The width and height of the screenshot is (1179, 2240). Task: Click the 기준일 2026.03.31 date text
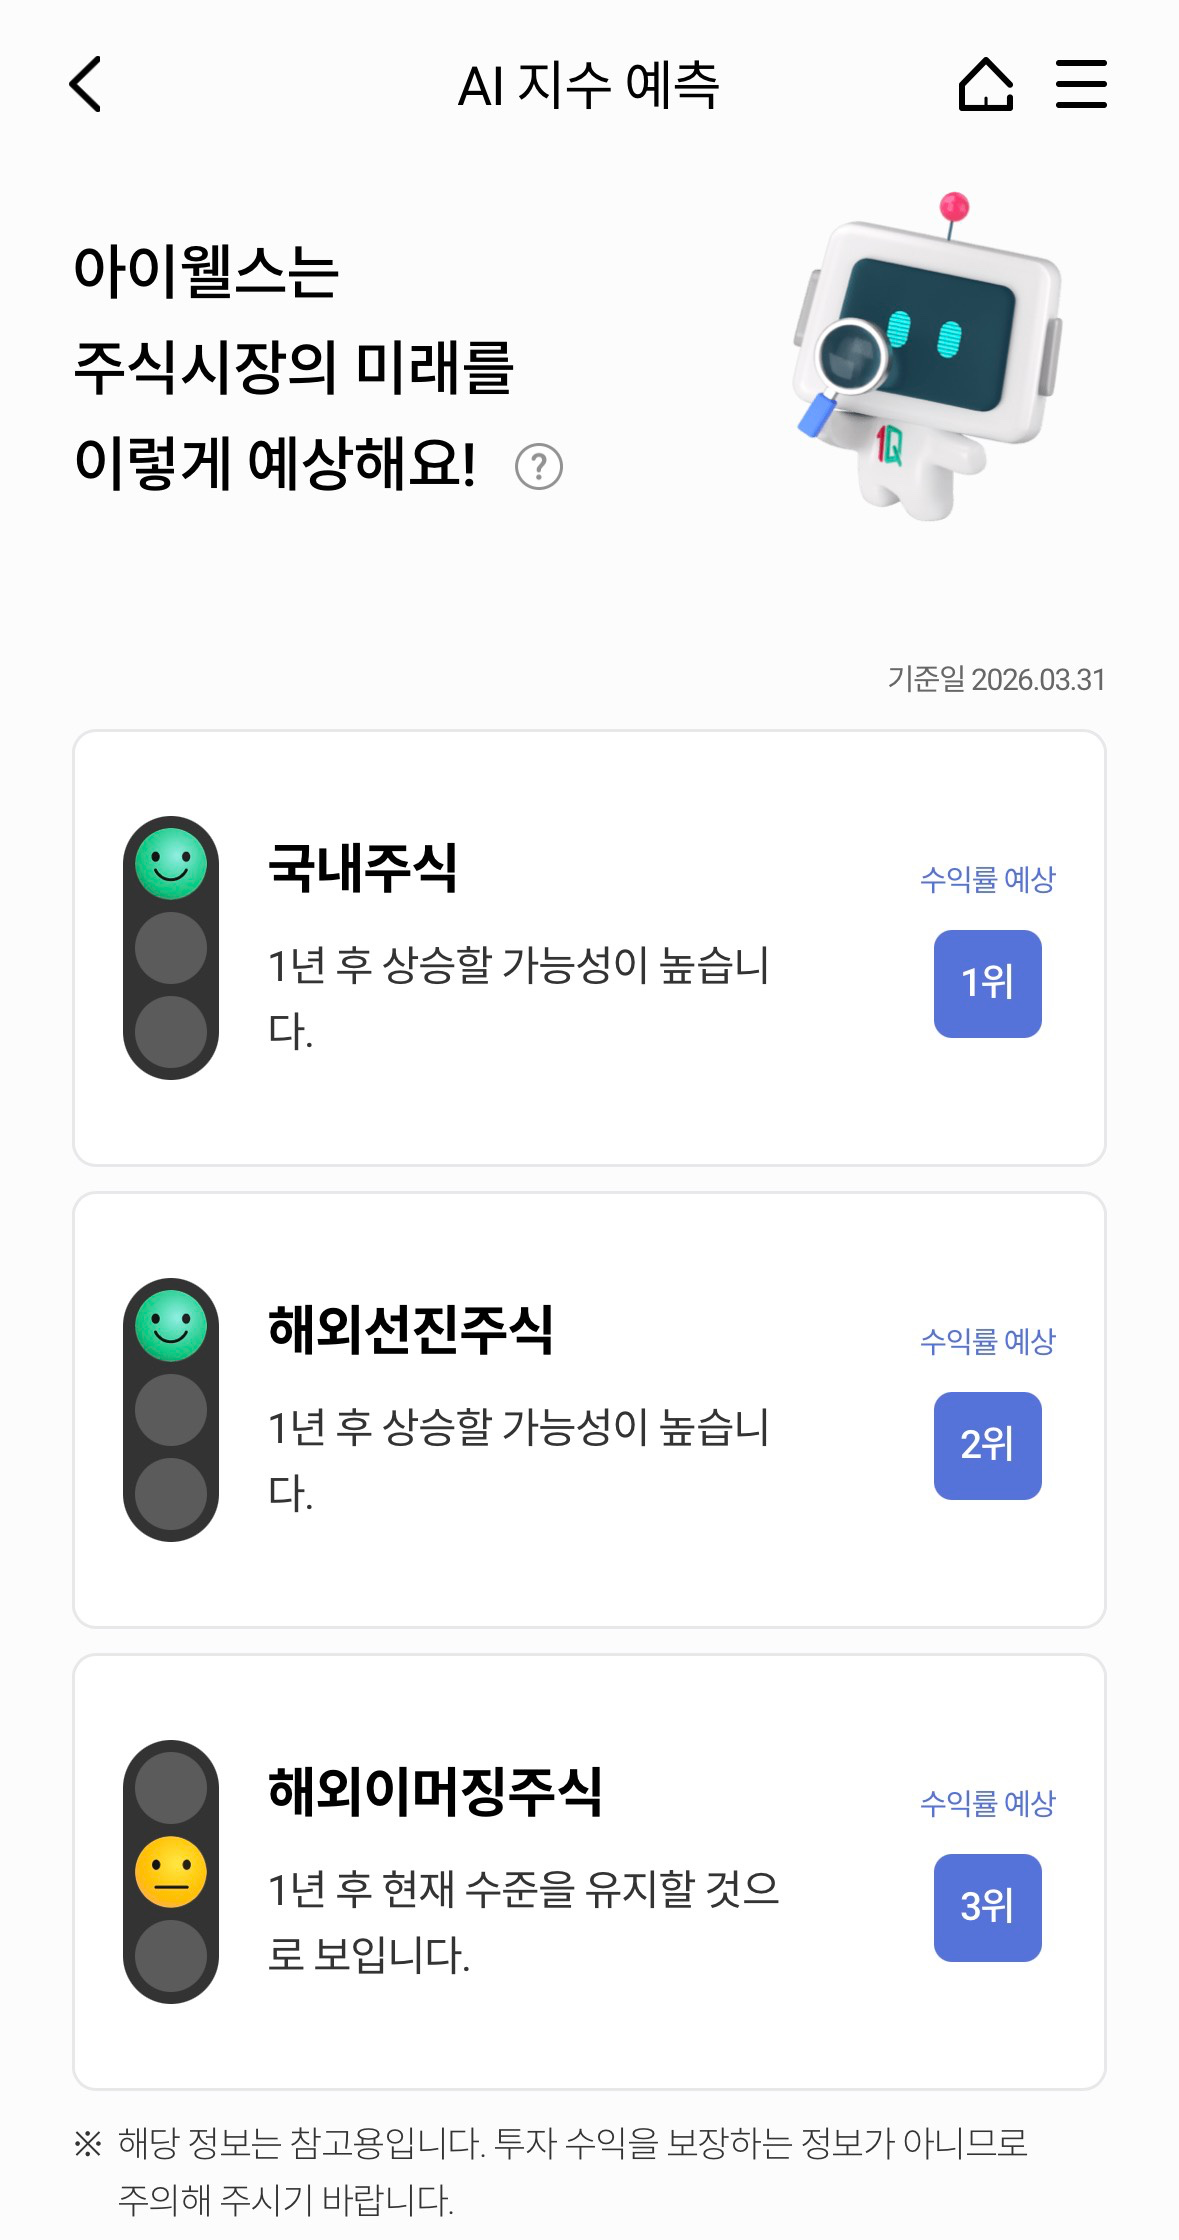pos(996,680)
